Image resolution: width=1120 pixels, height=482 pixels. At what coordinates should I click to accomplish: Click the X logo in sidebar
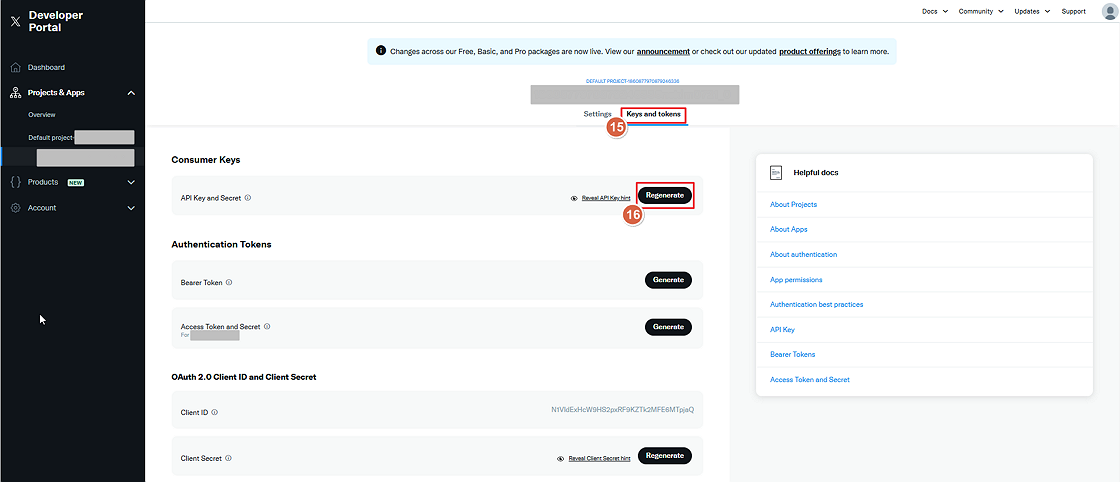[16, 21]
